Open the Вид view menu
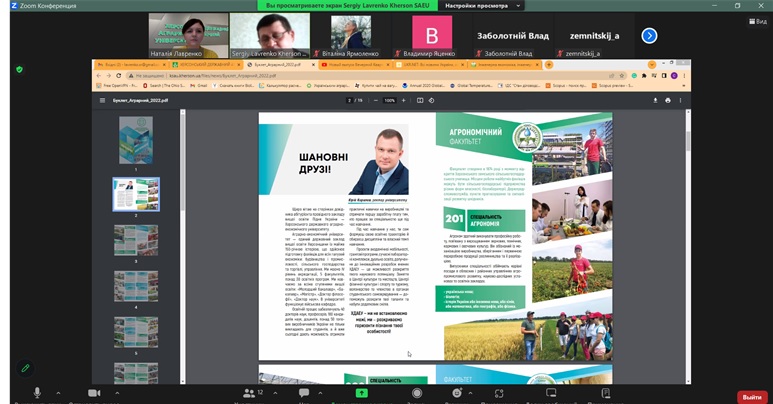This screenshot has width=773, height=404. pos(758,21)
